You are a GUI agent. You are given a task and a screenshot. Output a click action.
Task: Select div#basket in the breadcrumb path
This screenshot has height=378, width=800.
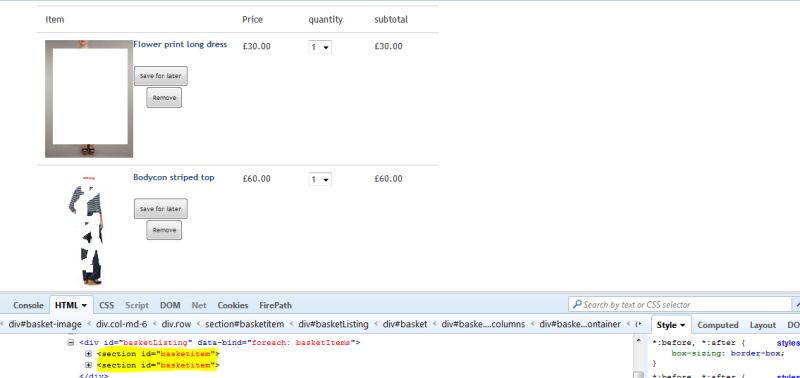(405, 324)
